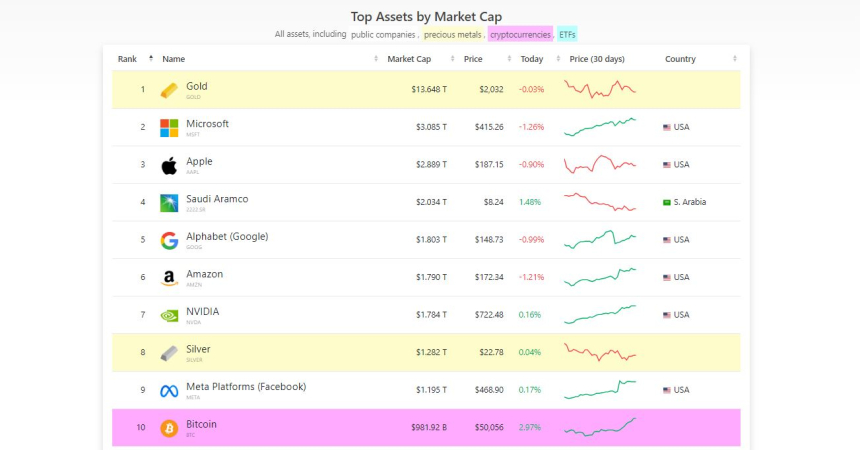Screen dimensions: 860x450
Task: Click the Amazon logo icon
Action: pyautogui.click(x=169, y=278)
